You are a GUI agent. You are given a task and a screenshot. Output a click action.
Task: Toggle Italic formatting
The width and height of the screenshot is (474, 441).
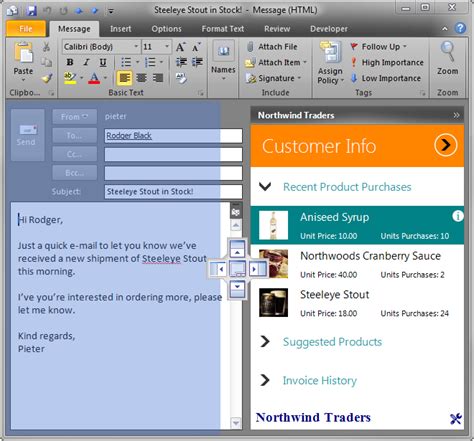point(87,62)
